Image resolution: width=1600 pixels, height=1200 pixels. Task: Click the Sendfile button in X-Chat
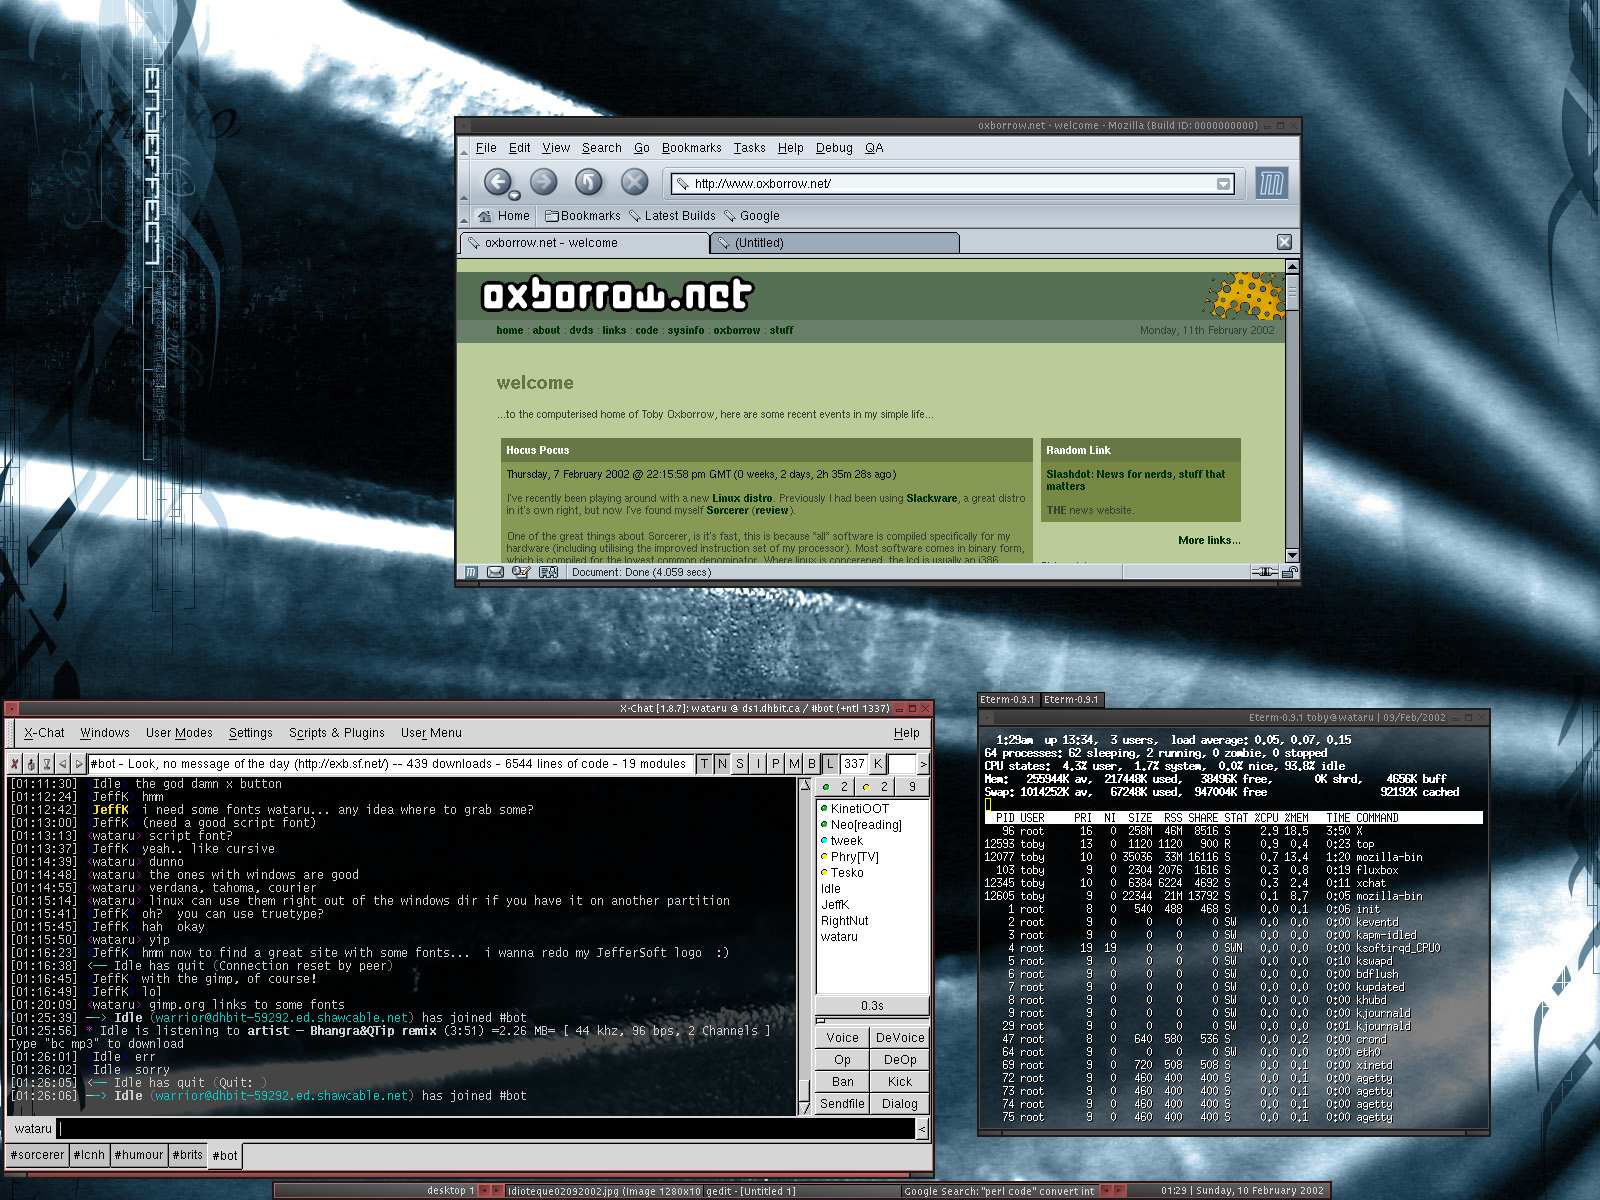coord(843,1104)
